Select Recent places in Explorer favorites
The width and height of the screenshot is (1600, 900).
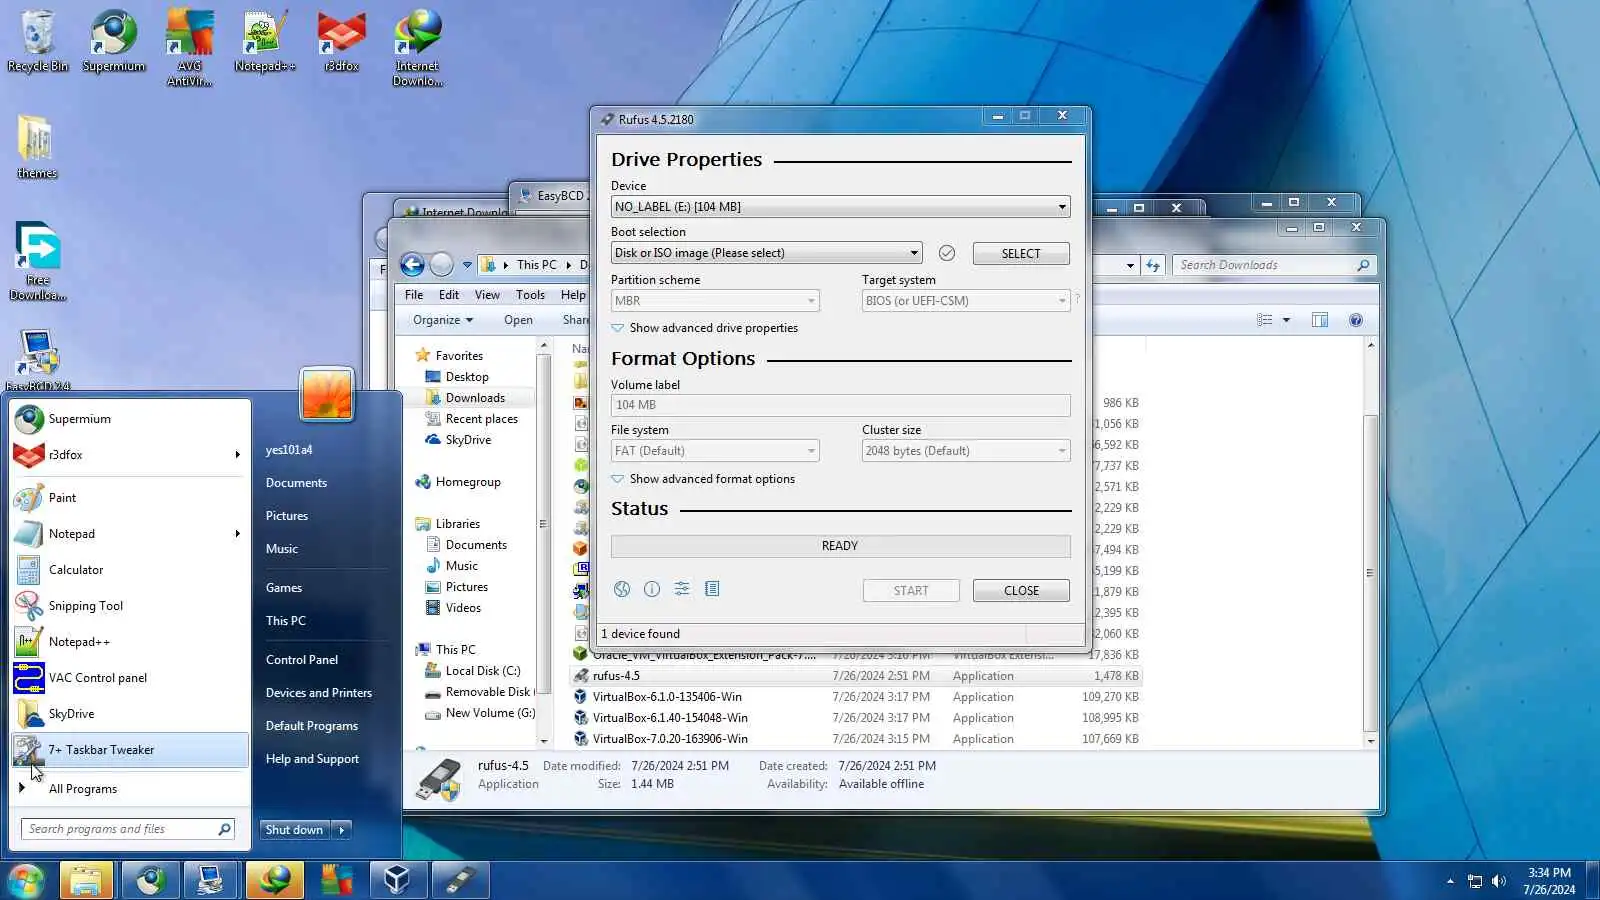481,419
